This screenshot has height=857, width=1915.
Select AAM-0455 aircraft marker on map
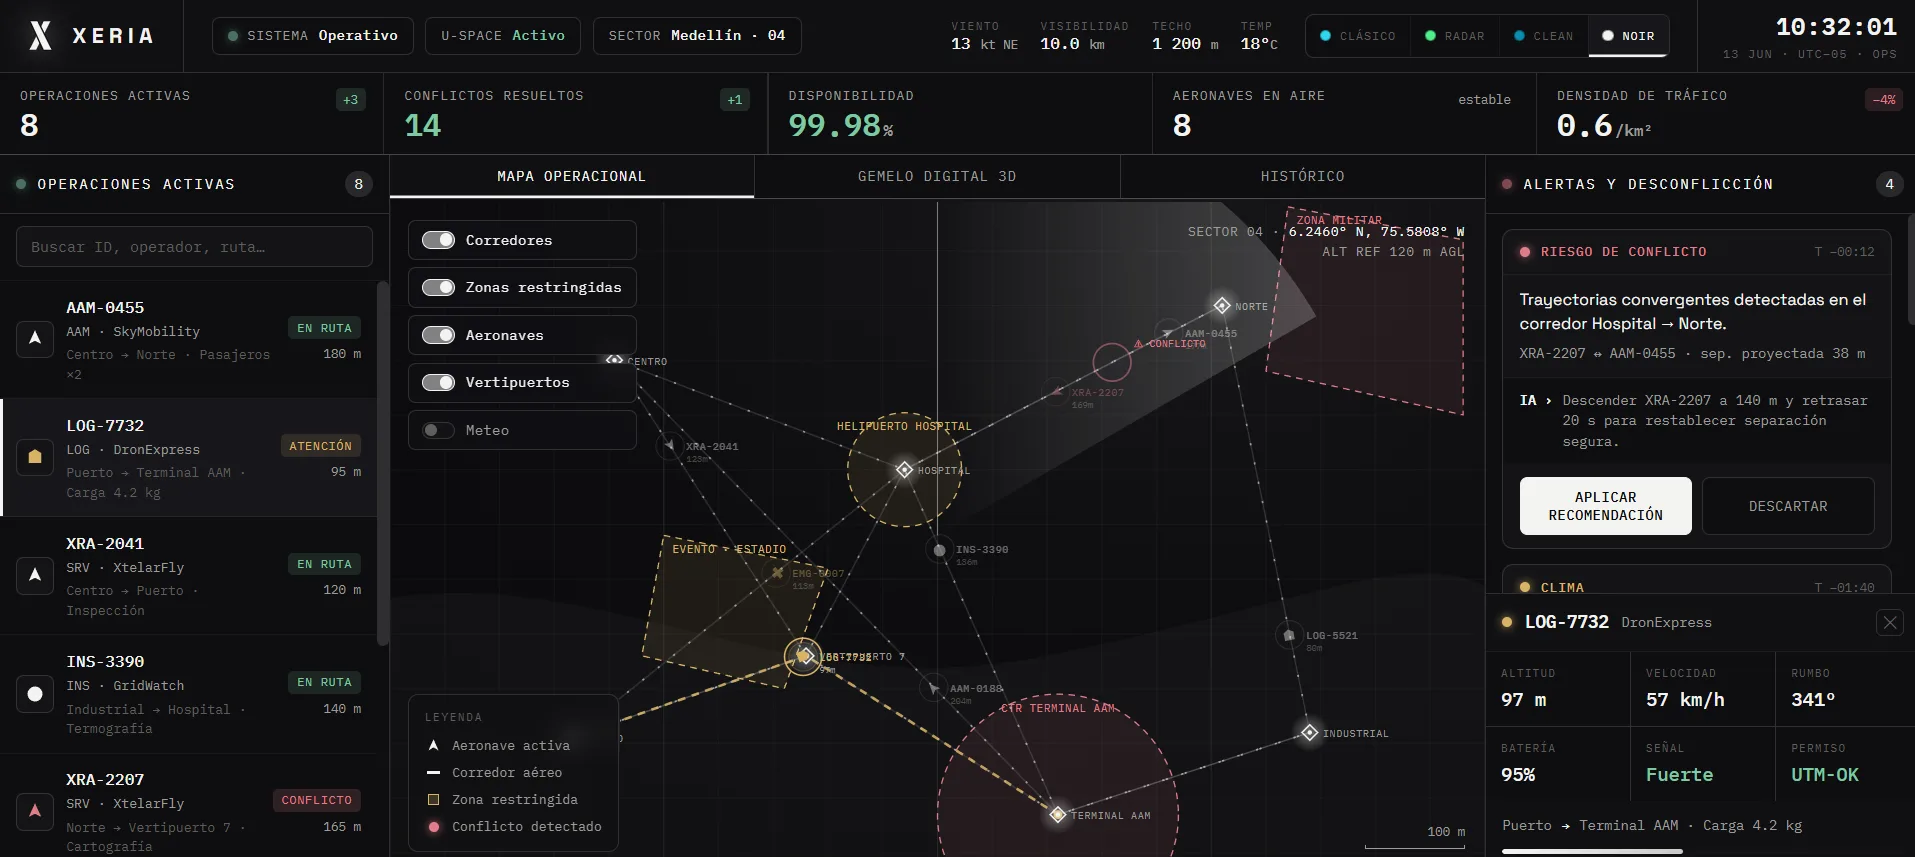[1167, 333]
